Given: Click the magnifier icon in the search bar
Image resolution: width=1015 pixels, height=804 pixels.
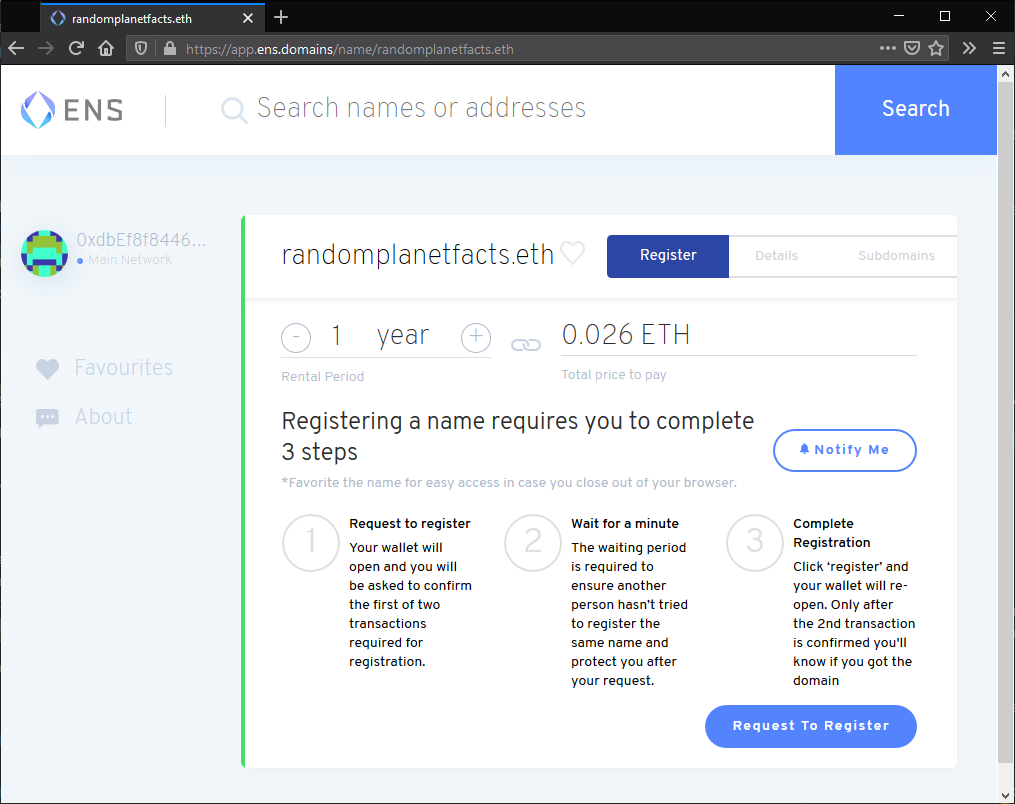Looking at the screenshot, I should [233, 110].
